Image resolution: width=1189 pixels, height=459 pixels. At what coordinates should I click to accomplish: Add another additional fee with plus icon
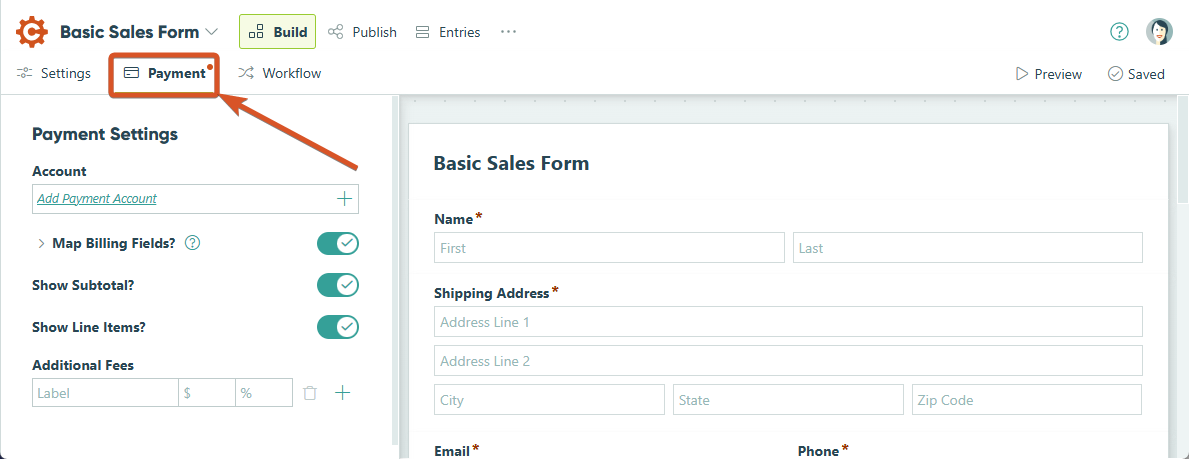pos(343,393)
